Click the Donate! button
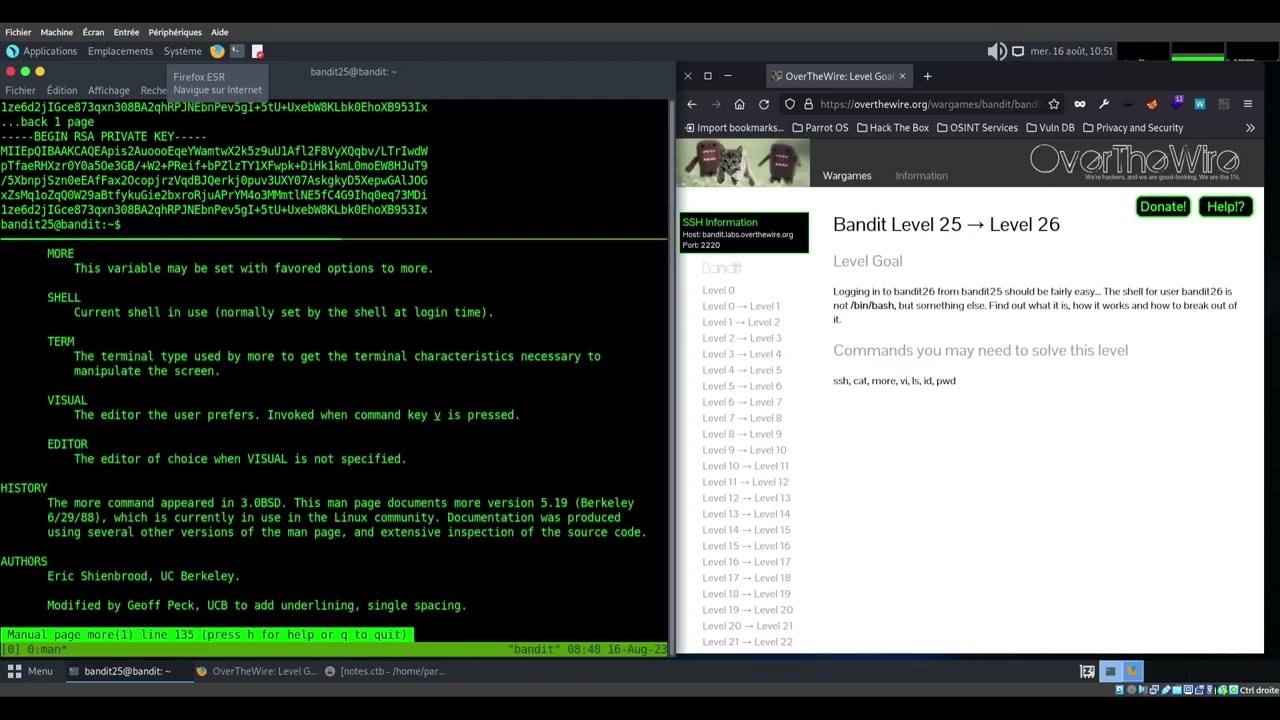This screenshot has height=720, width=1280. (1162, 207)
